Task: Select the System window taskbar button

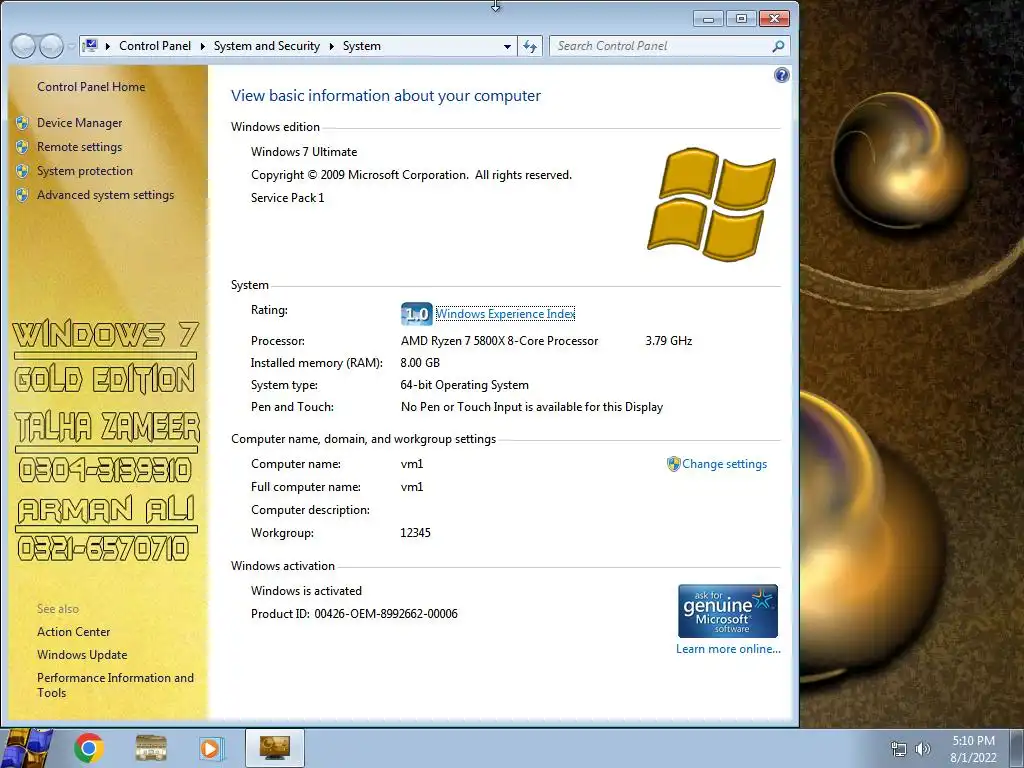Action: 275,748
